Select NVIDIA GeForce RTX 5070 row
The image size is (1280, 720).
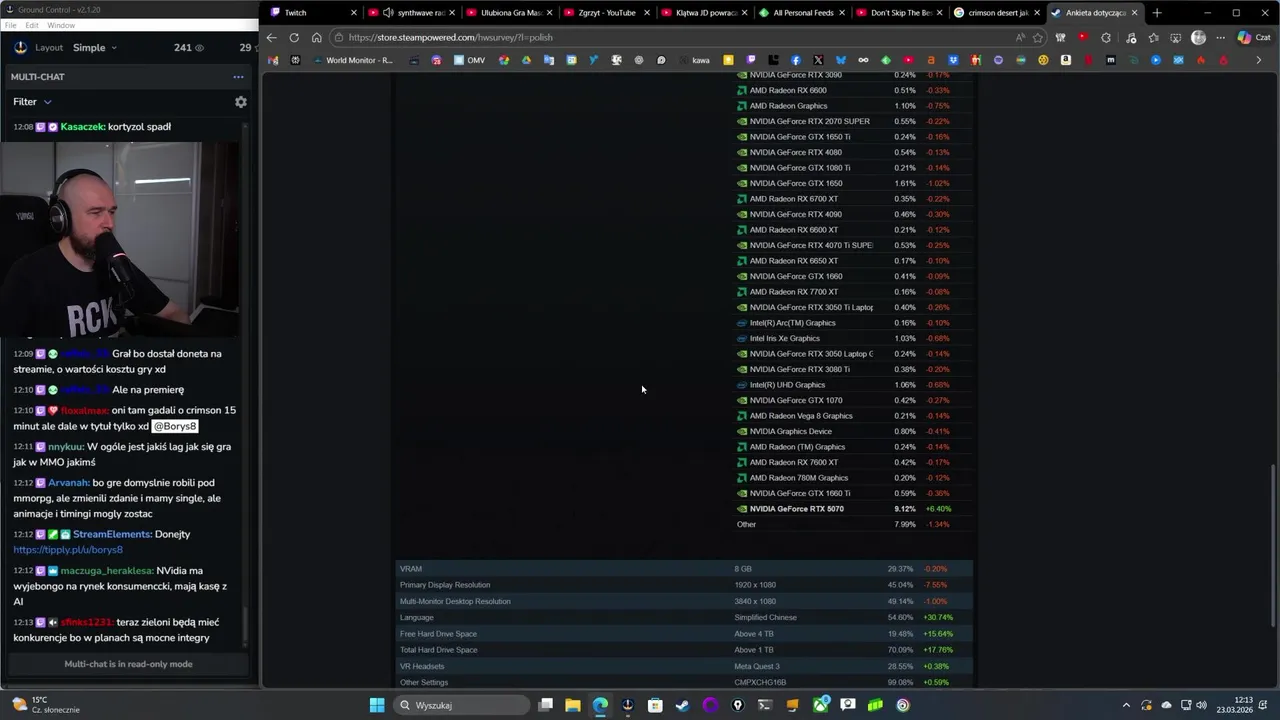[x=854, y=509]
